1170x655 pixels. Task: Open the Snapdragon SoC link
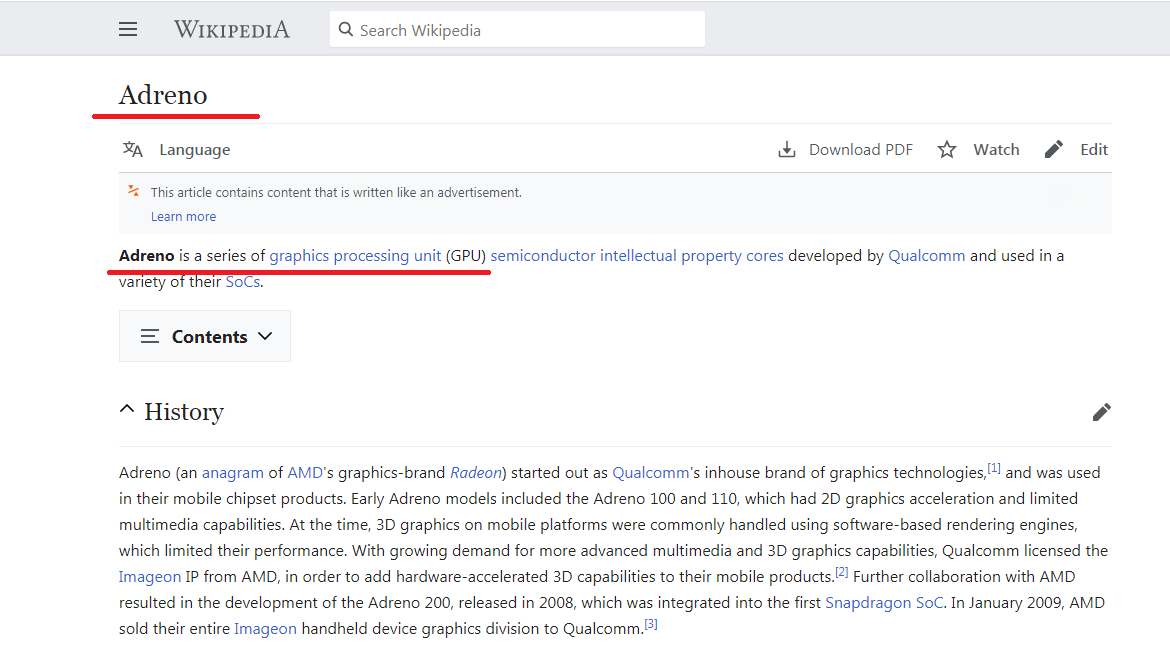point(883,603)
